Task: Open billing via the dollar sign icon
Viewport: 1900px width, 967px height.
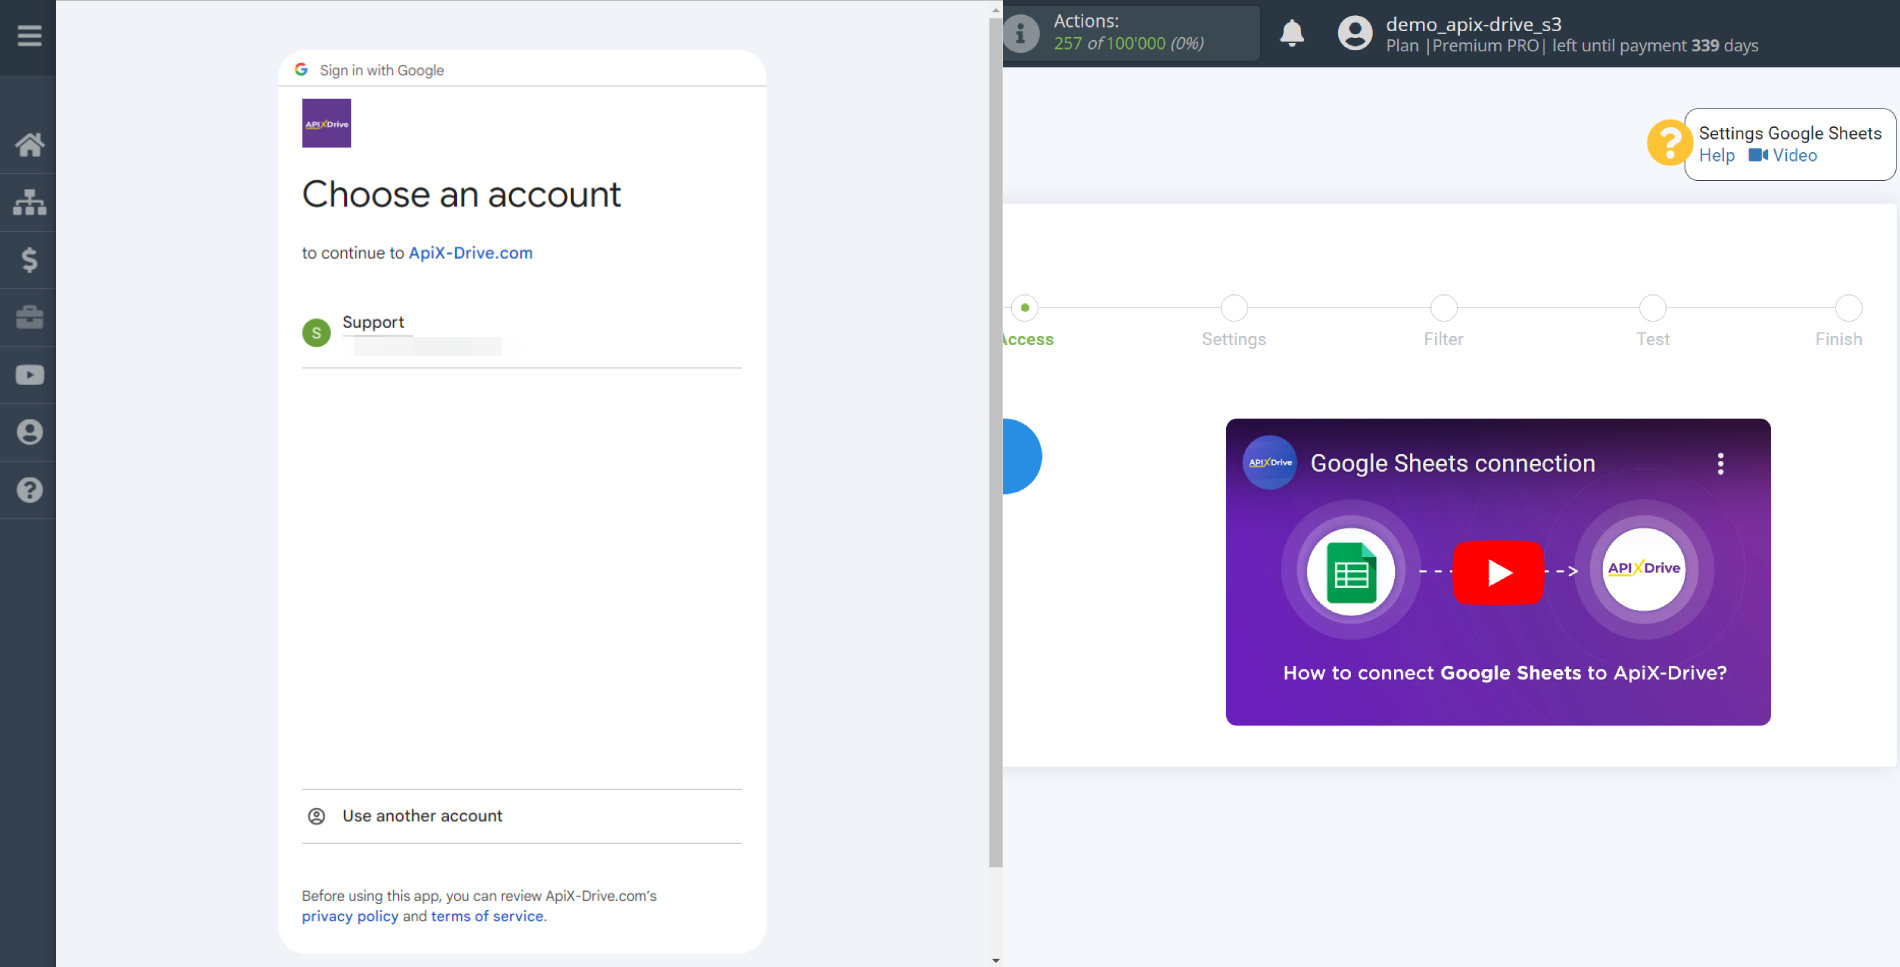Action: [29, 260]
